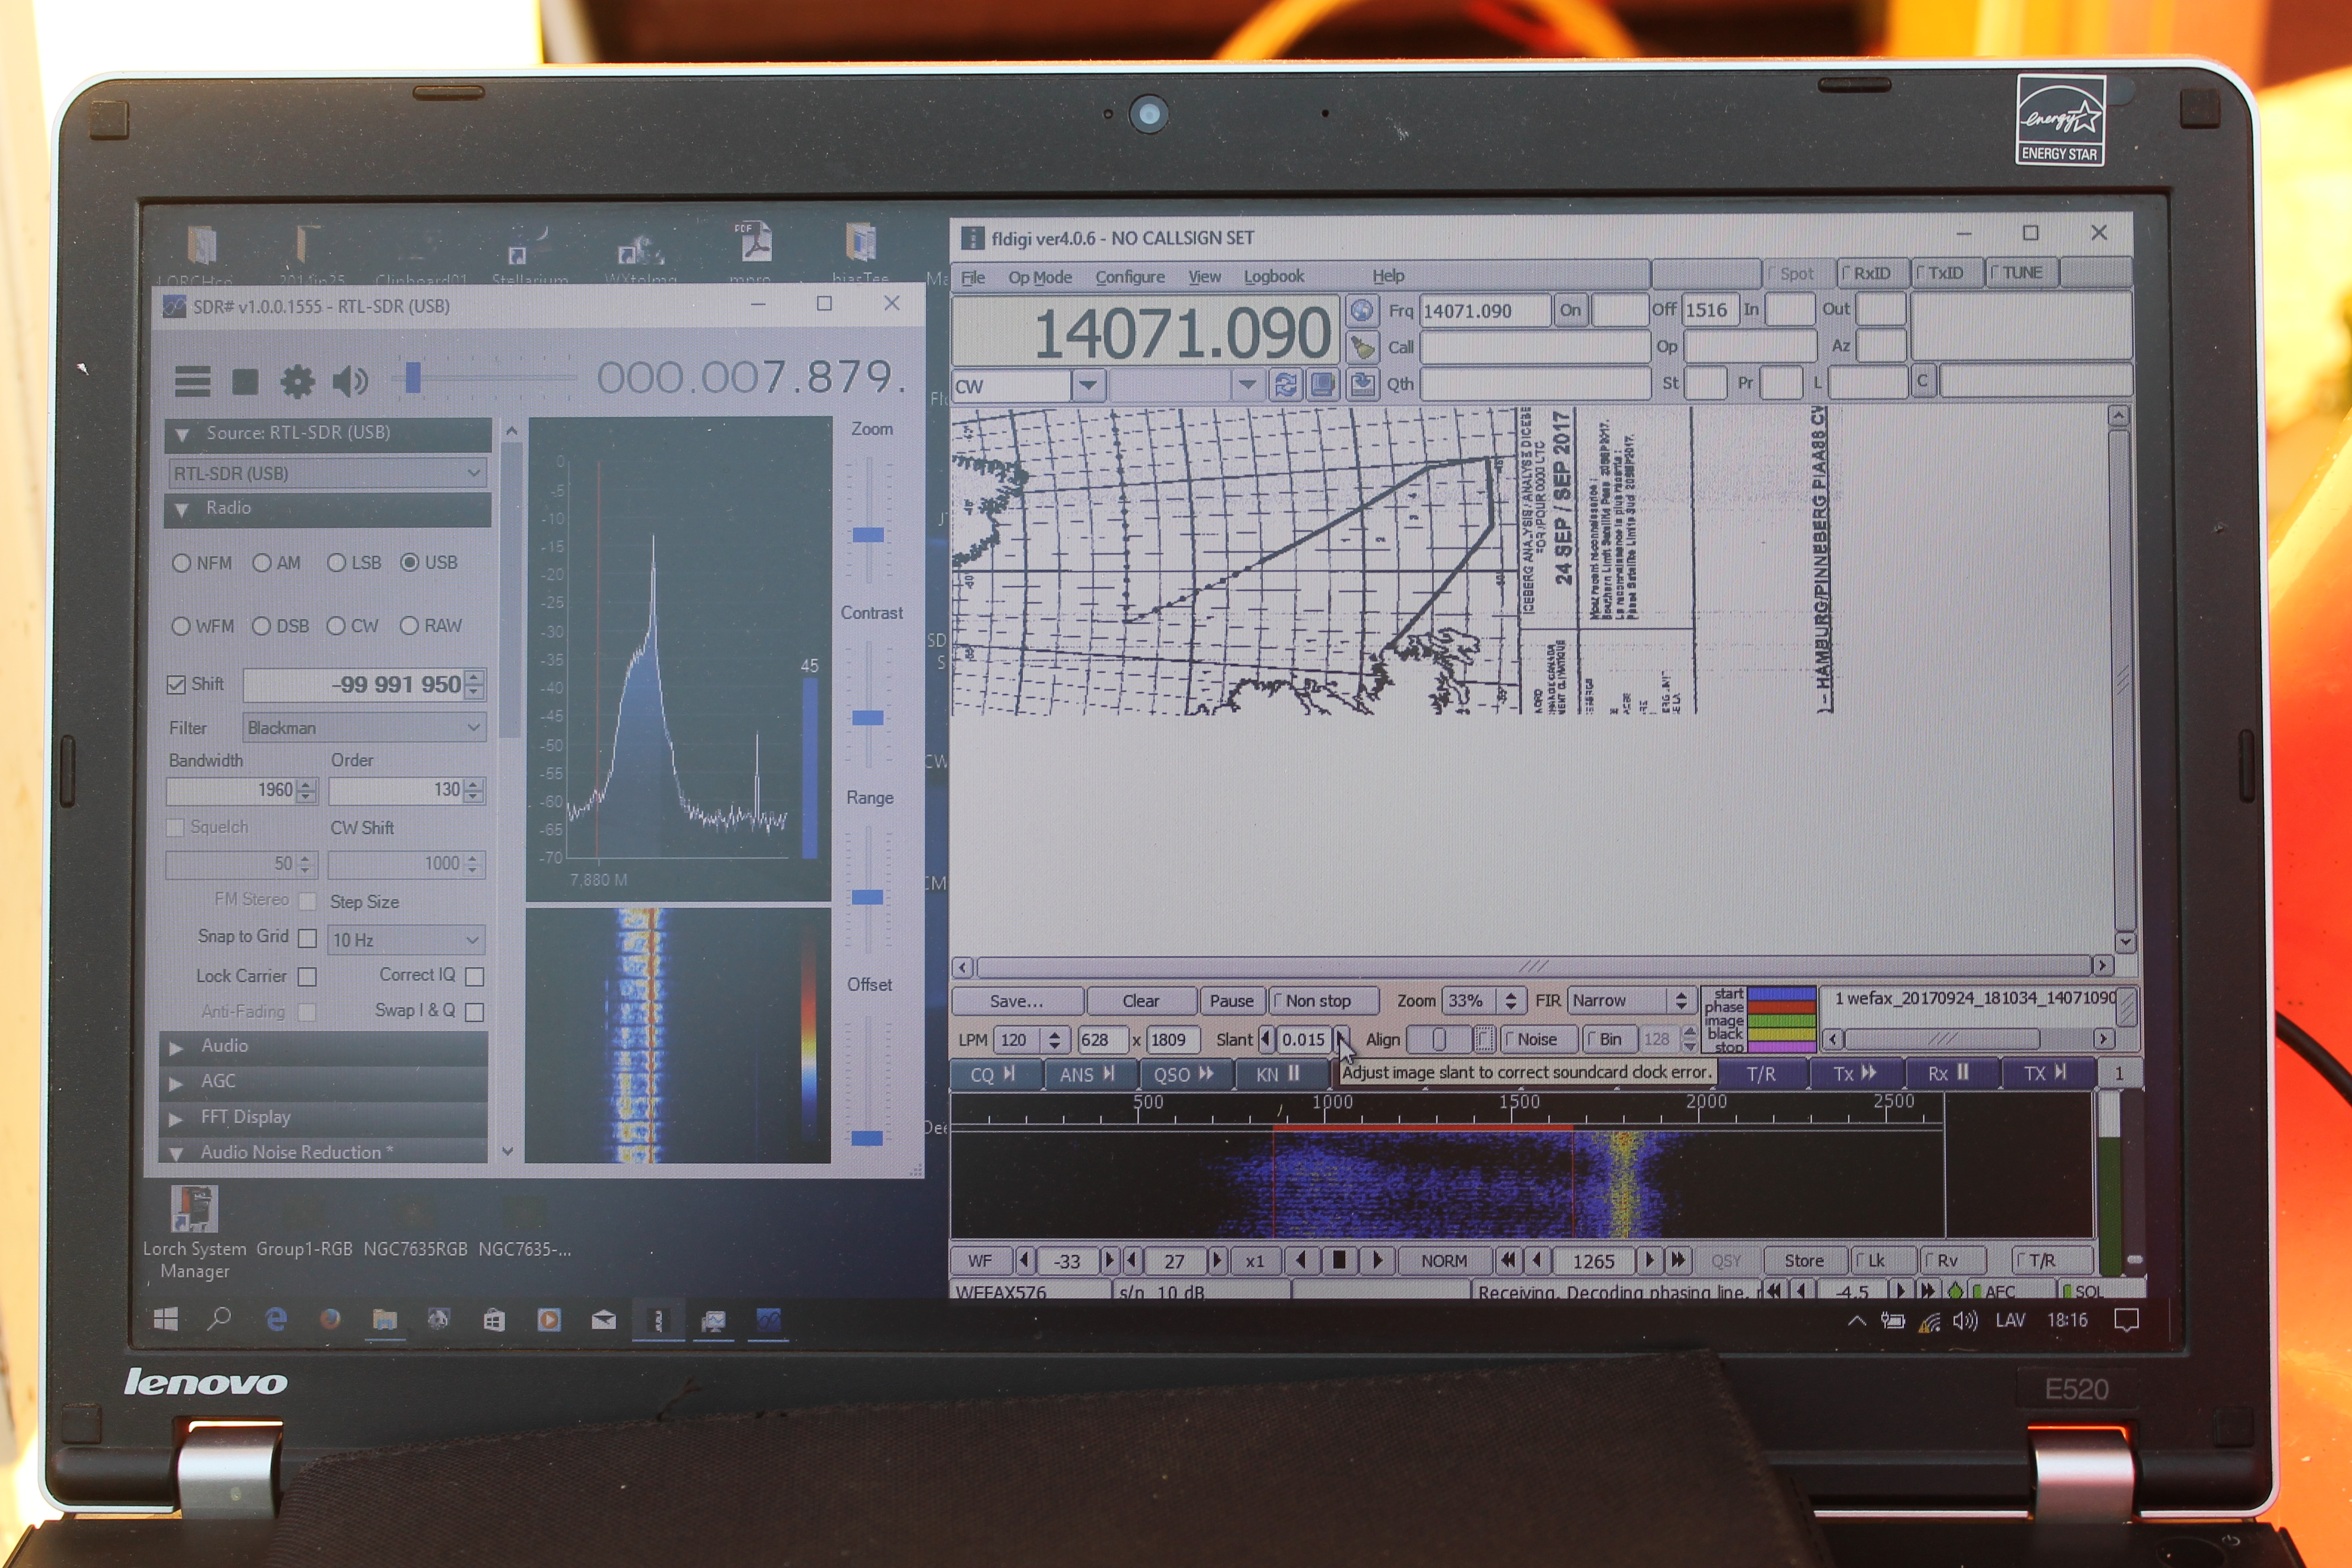2352x1568 pixels.
Task: Click the NORM waterfall button
Action: (1444, 1260)
